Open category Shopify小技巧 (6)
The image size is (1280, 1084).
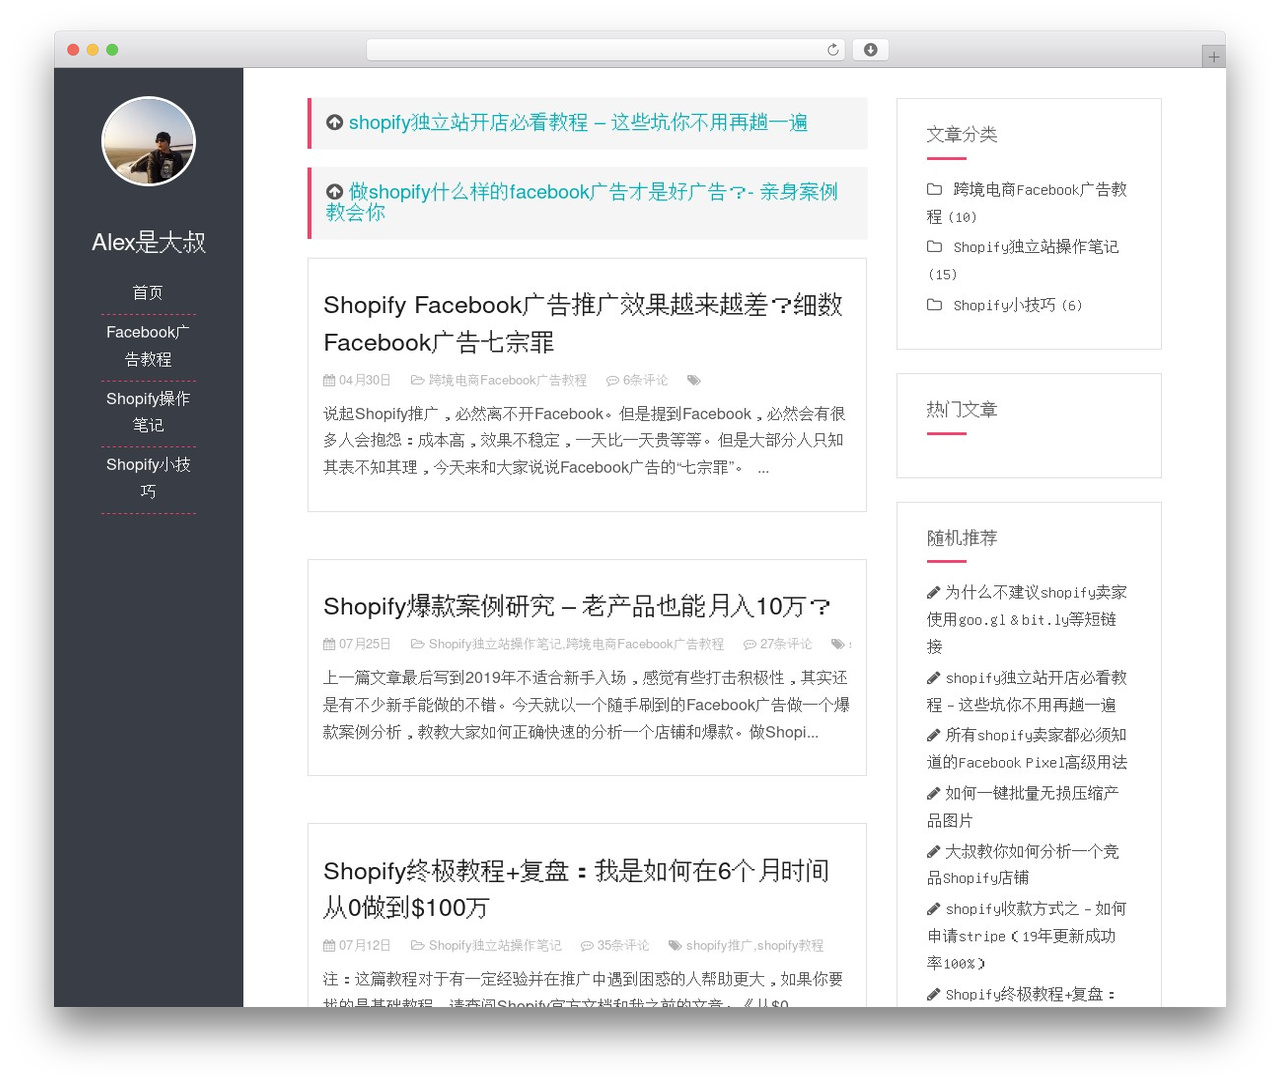(1017, 305)
